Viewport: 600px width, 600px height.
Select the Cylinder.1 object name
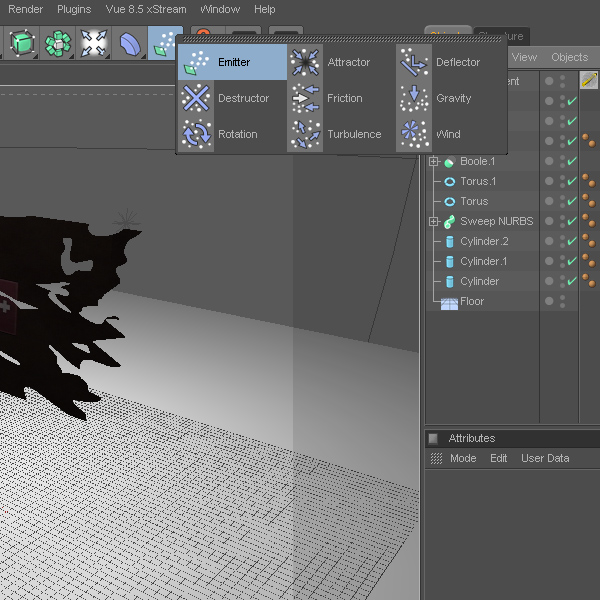[x=484, y=261]
